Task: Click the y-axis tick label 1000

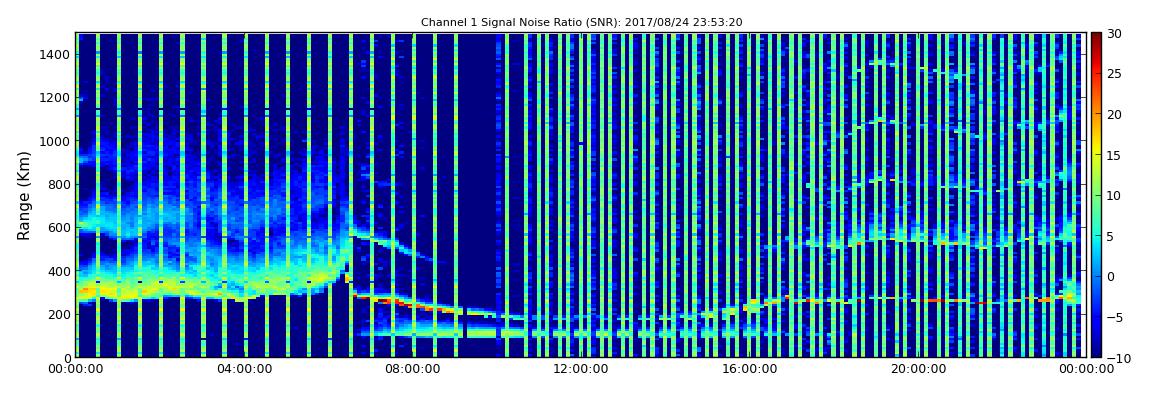Action: coord(55,142)
